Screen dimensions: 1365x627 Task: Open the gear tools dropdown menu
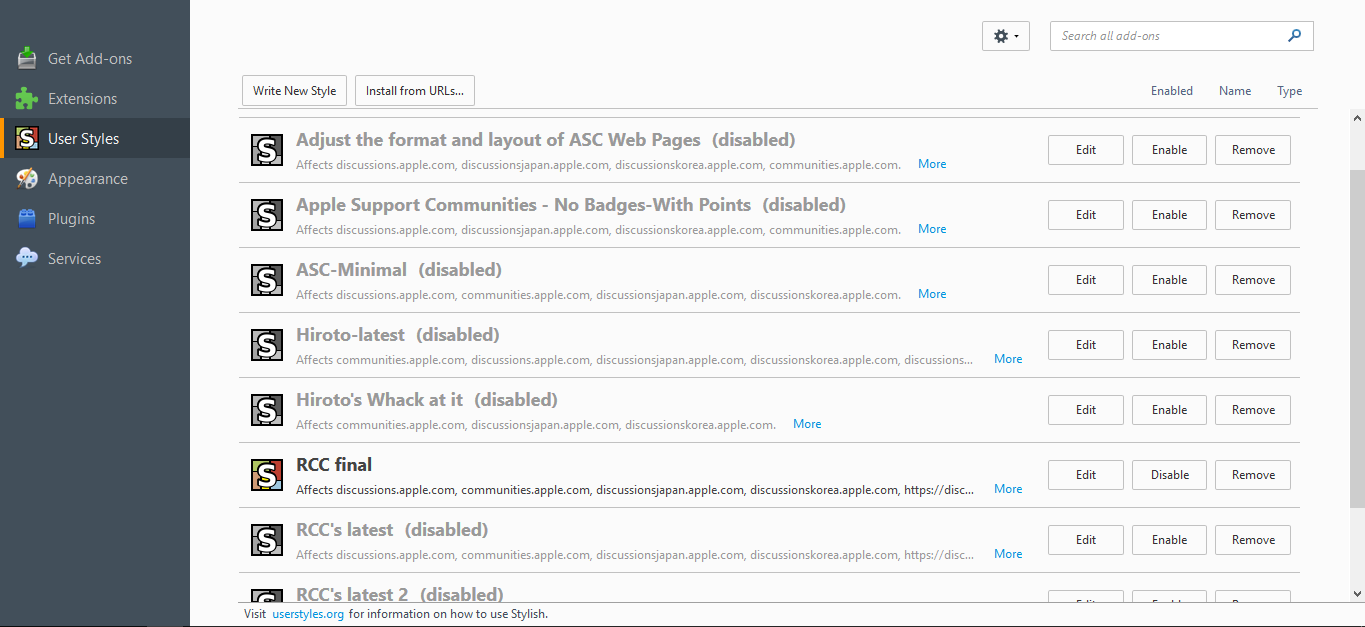coord(1006,36)
